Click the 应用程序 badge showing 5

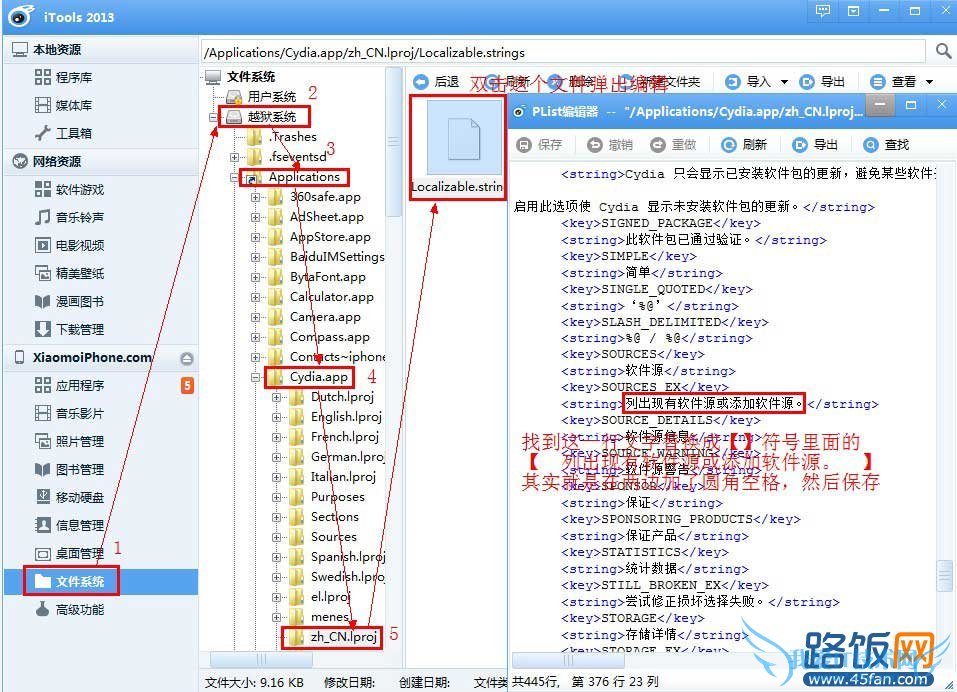tap(187, 386)
